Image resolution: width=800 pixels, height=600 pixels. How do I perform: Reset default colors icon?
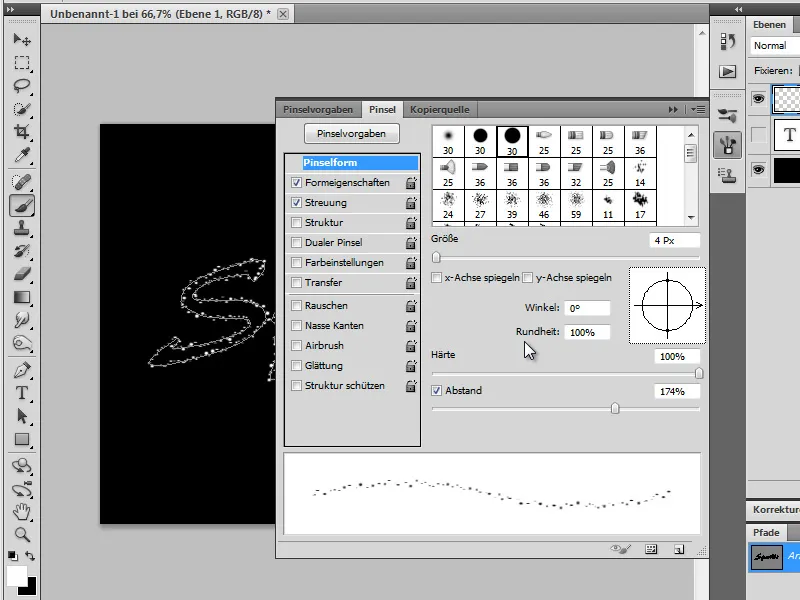click(x=13, y=556)
